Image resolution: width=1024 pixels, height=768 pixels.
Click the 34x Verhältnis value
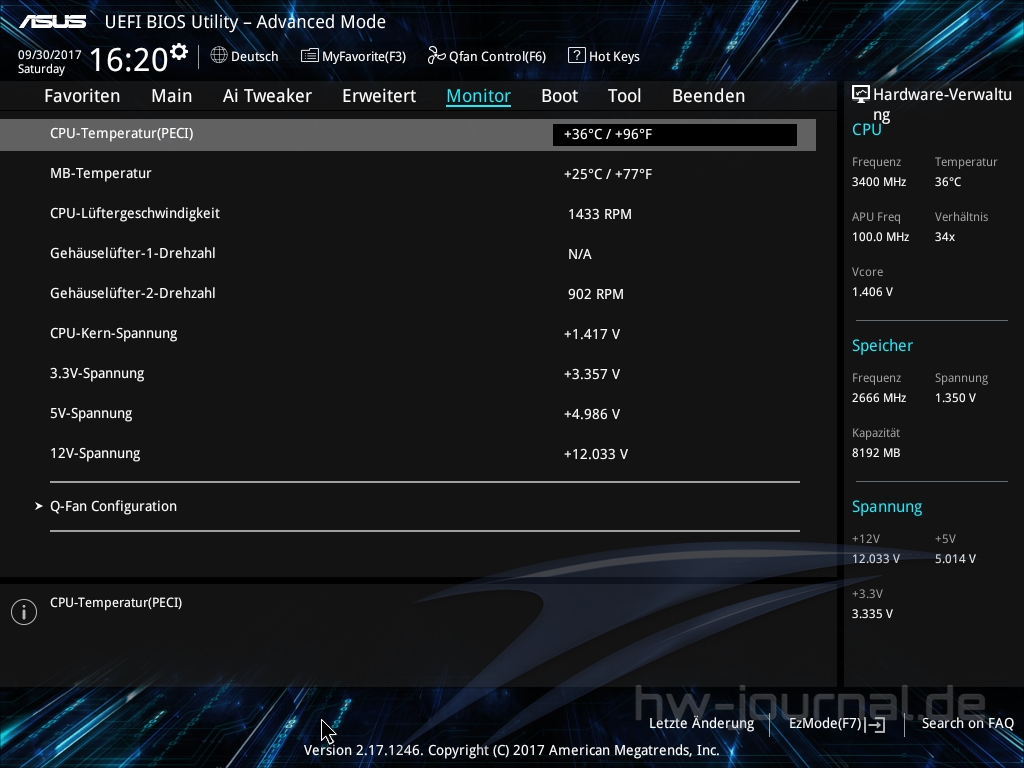pos(945,236)
